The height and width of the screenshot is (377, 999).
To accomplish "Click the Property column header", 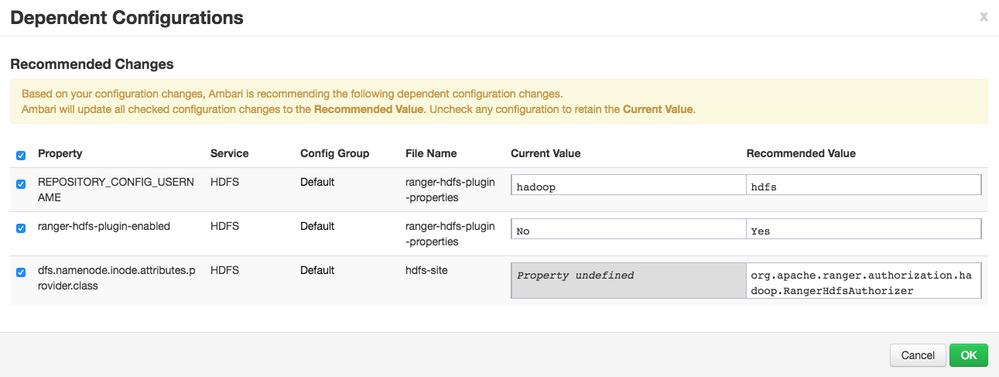I will (60, 153).
